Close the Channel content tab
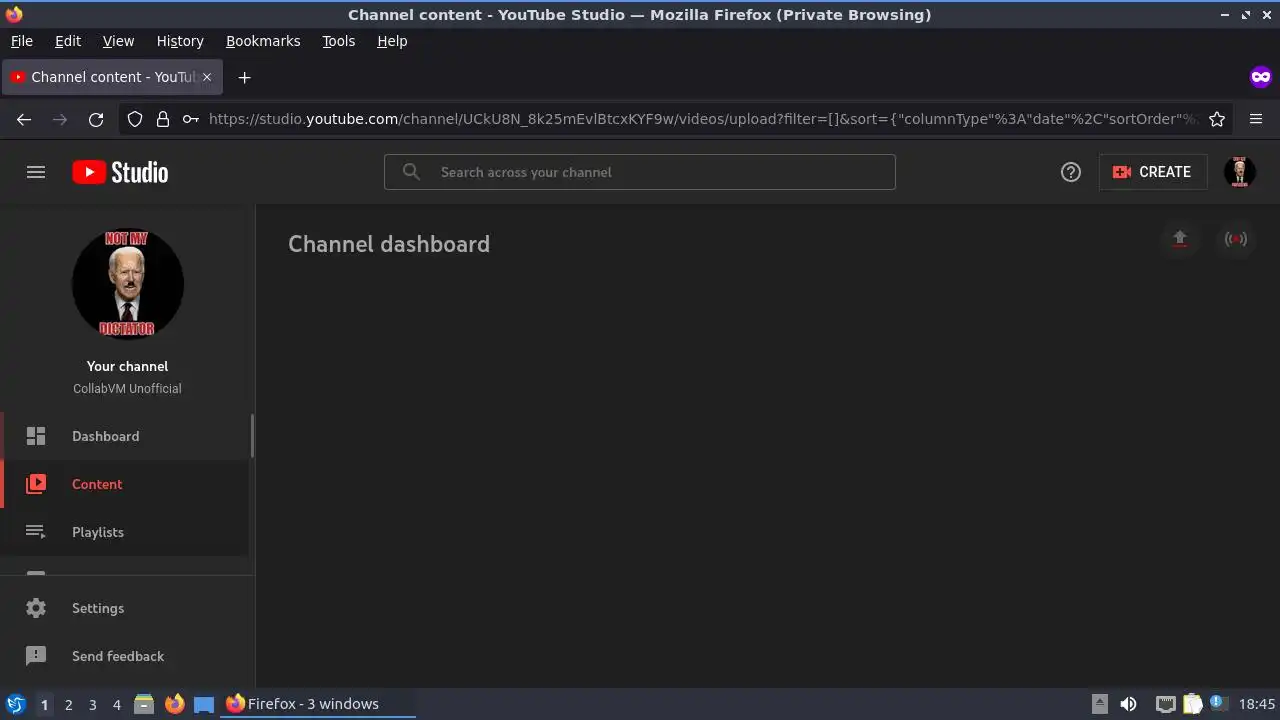The width and height of the screenshot is (1280, 720). tap(207, 77)
